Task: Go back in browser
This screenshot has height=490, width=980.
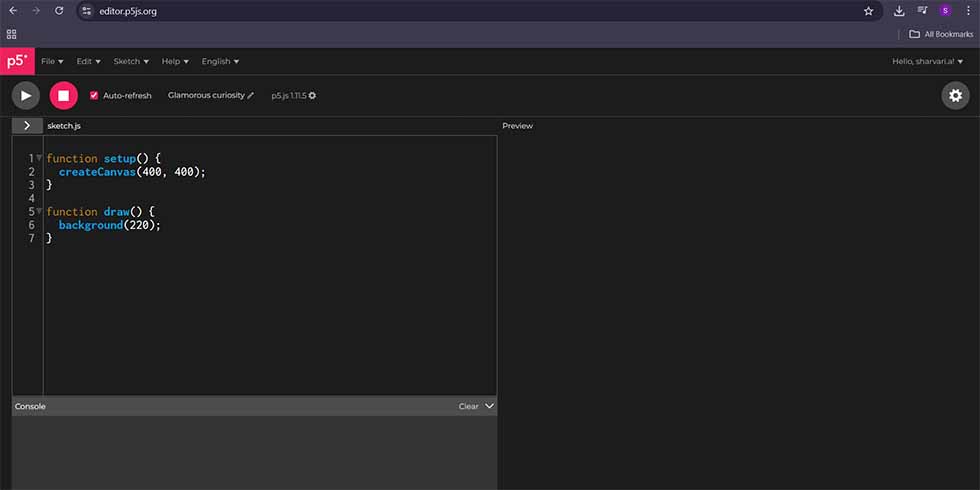Action: coord(13,11)
